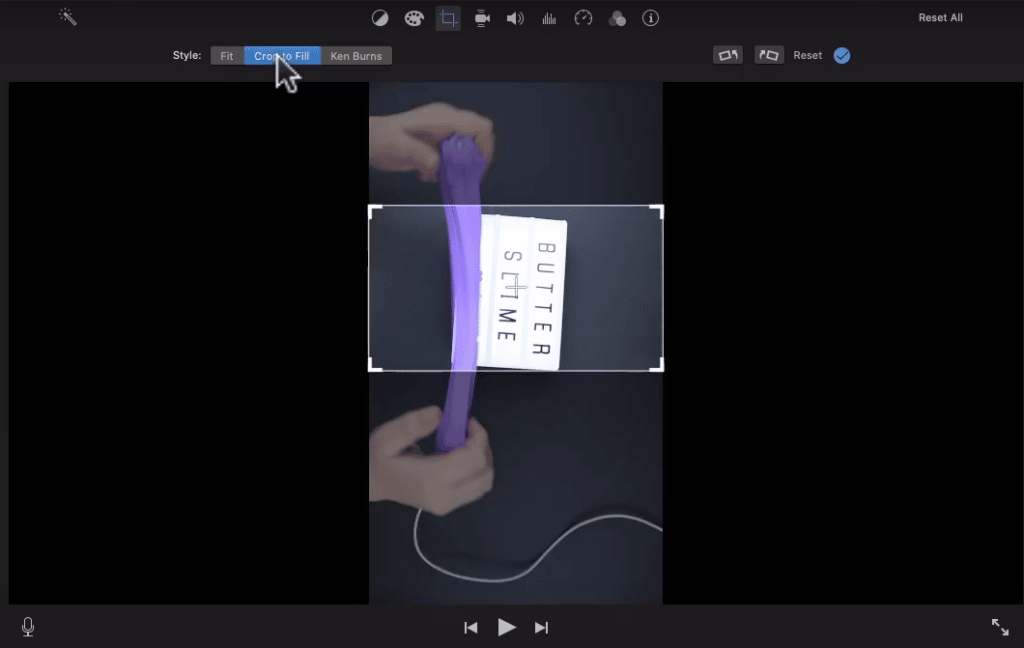Open noise reduction and equalizer
This screenshot has height=648, width=1024.
549,18
